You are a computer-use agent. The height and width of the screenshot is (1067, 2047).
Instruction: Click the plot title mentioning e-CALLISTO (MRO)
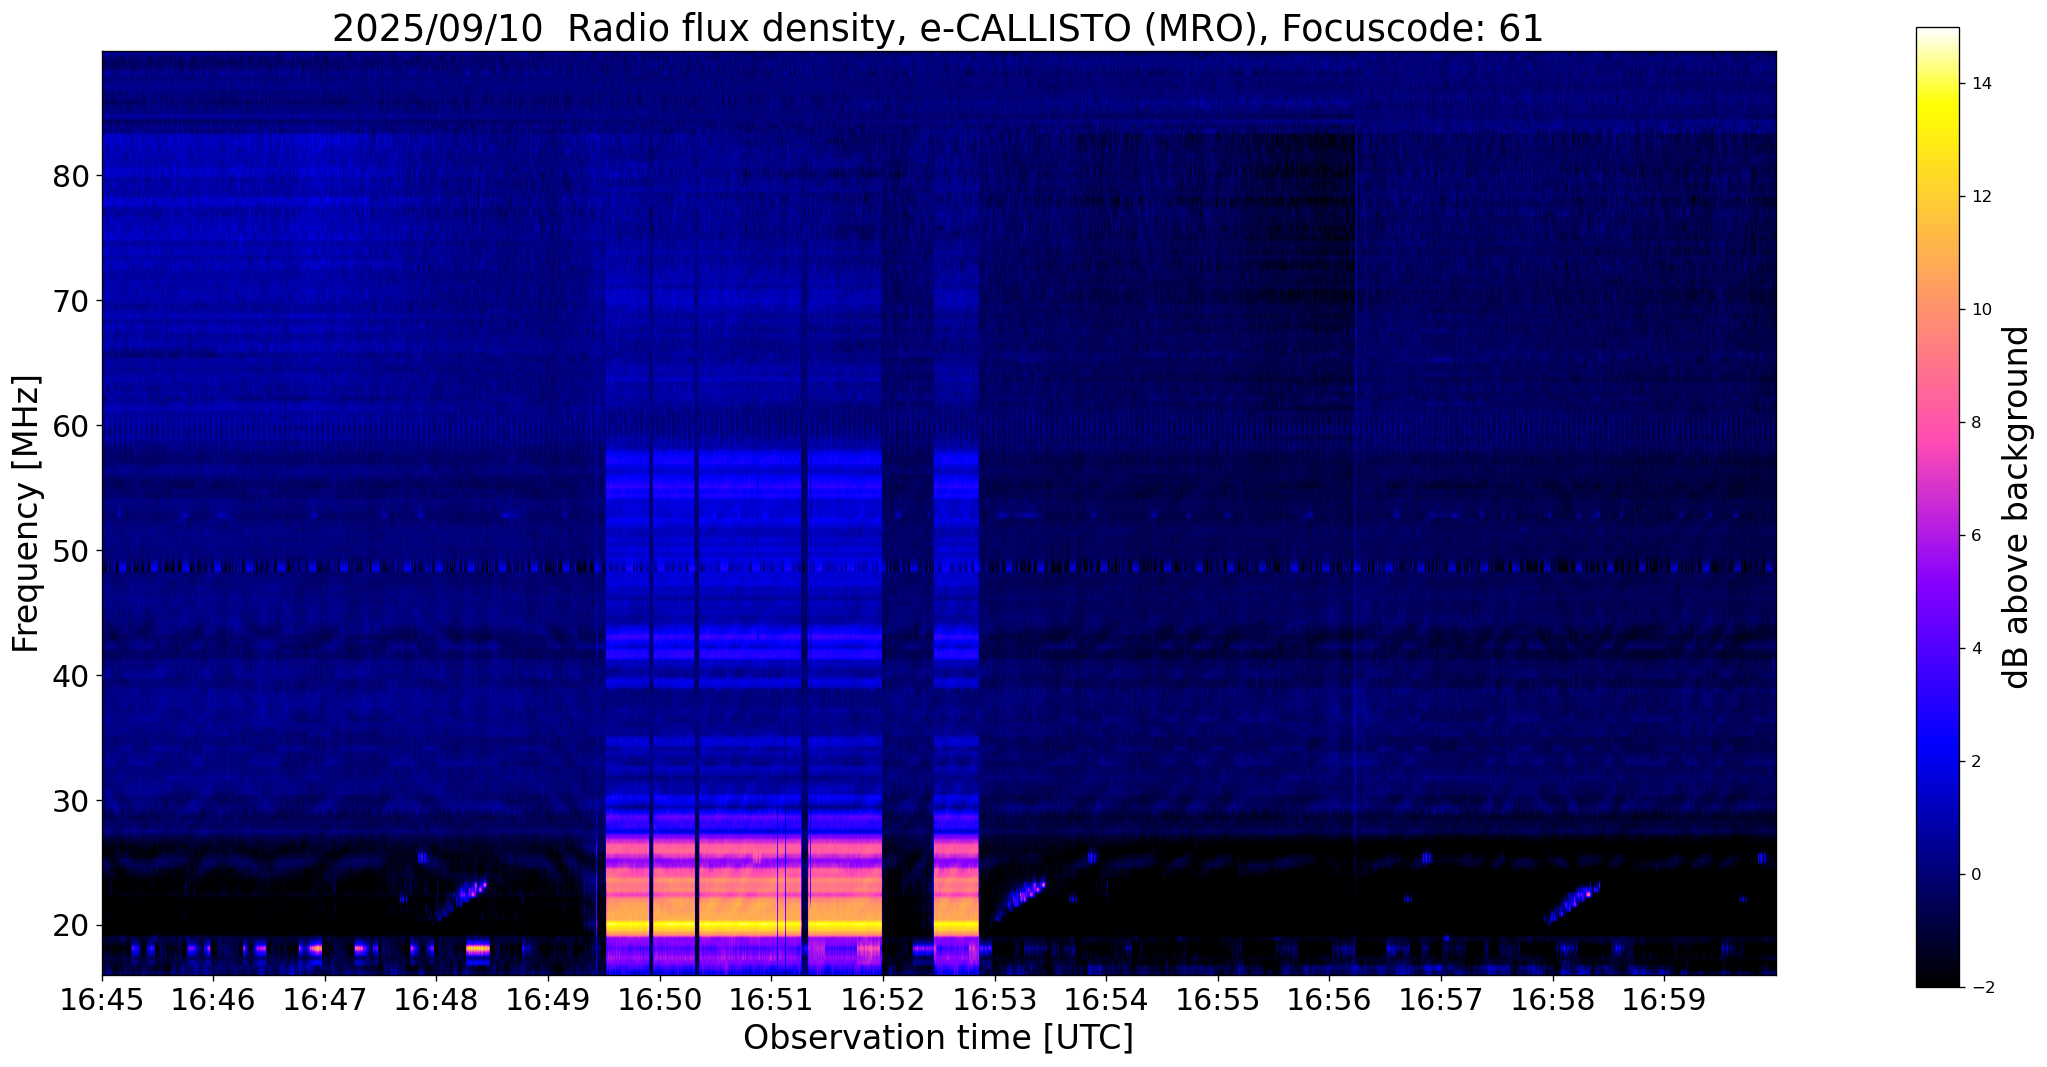(x=938, y=28)
